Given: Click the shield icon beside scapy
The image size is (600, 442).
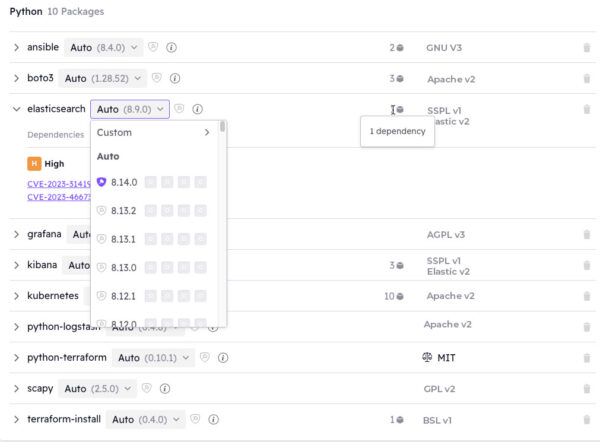Looking at the screenshot, I should [x=146, y=389].
